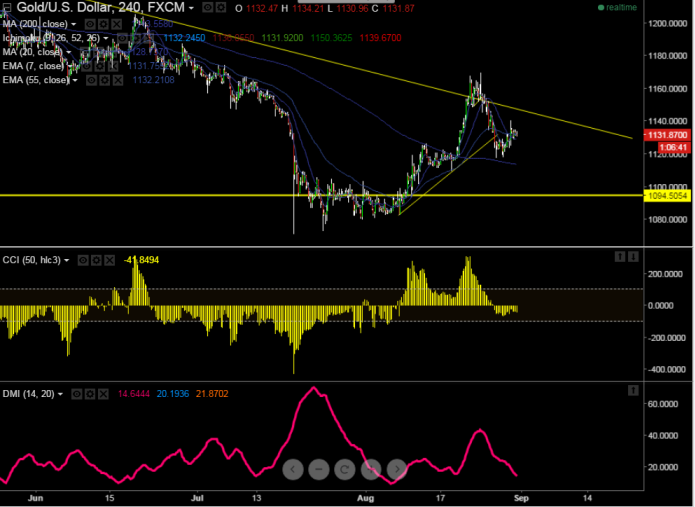Zoom out chart with minus button

(x=319, y=468)
